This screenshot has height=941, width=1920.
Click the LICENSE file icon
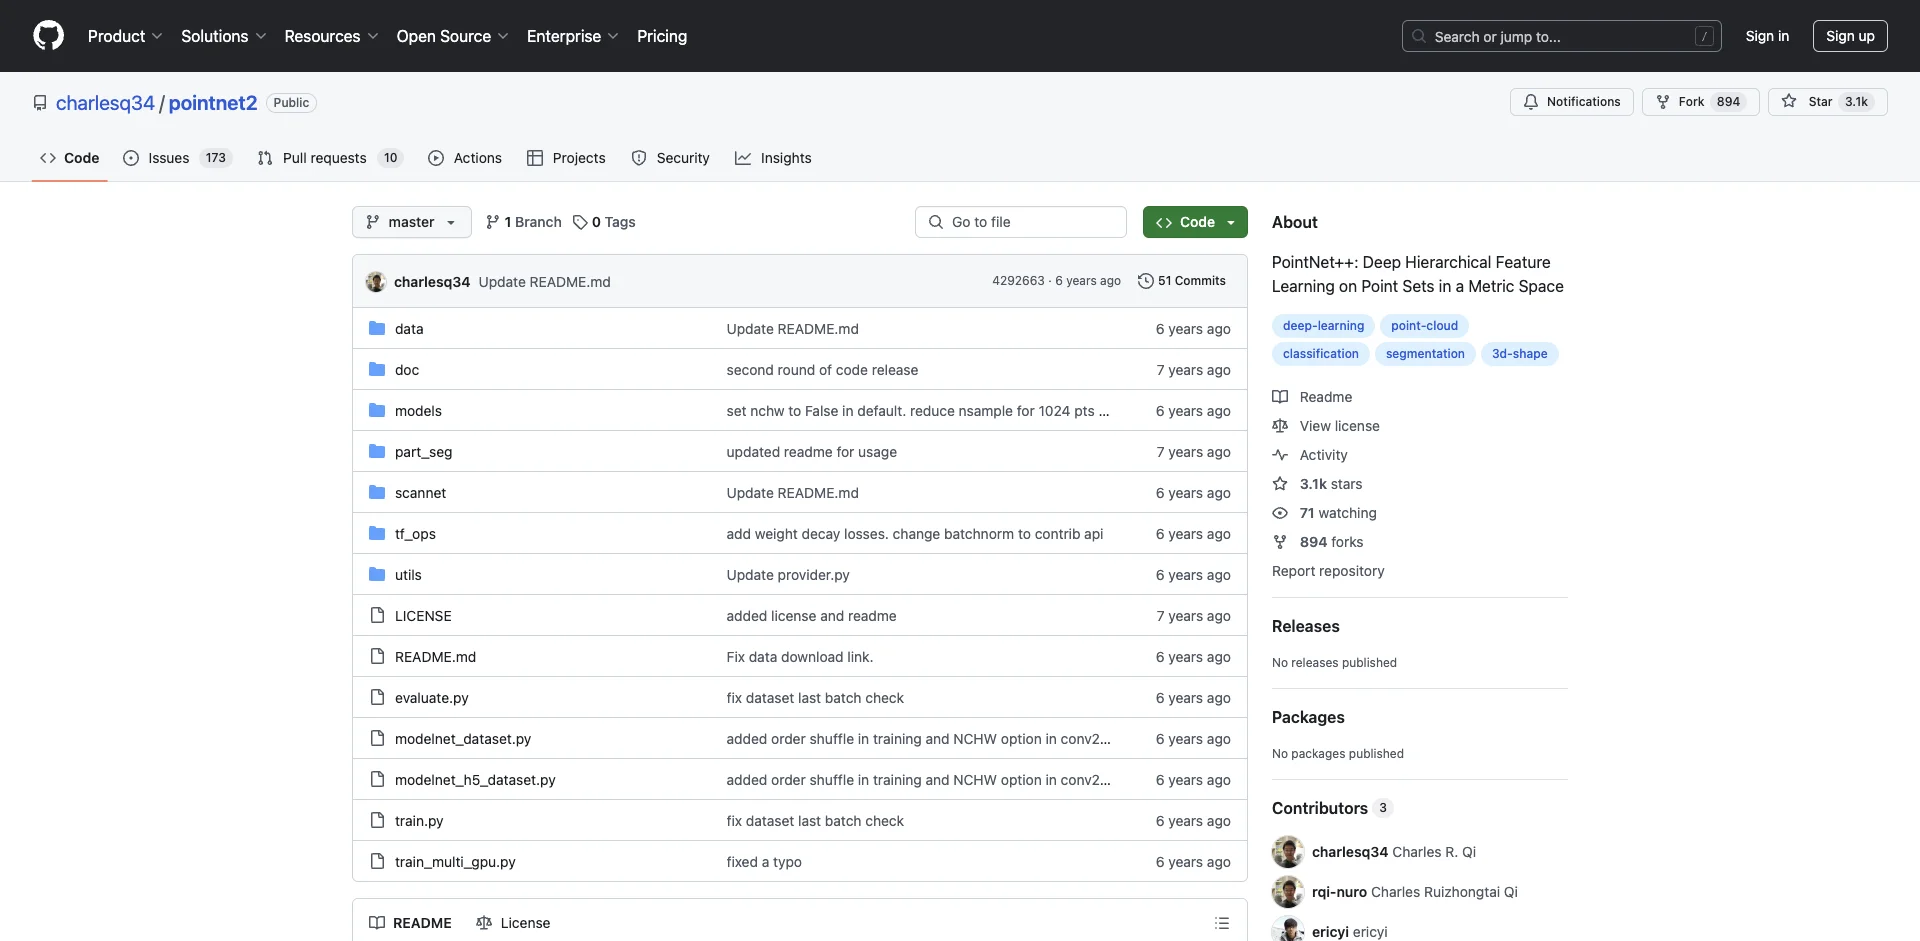tap(377, 615)
